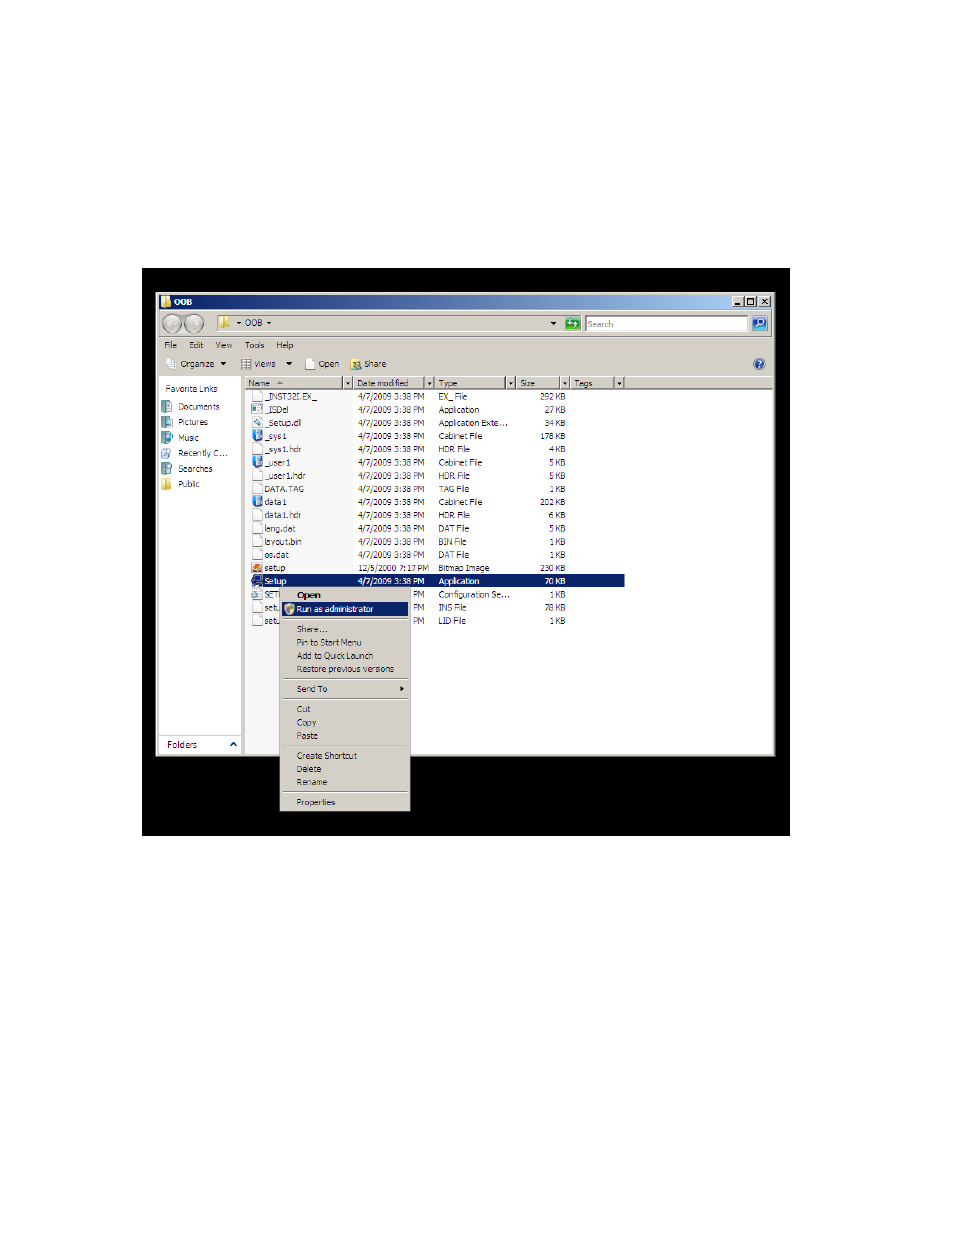
Task: Select Add to Quick Launch
Action: coord(345,656)
